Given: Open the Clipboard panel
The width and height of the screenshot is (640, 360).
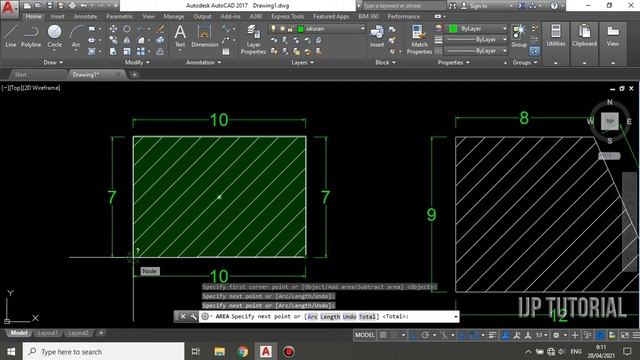Looking at the screenshot, I should coord(584,36).
